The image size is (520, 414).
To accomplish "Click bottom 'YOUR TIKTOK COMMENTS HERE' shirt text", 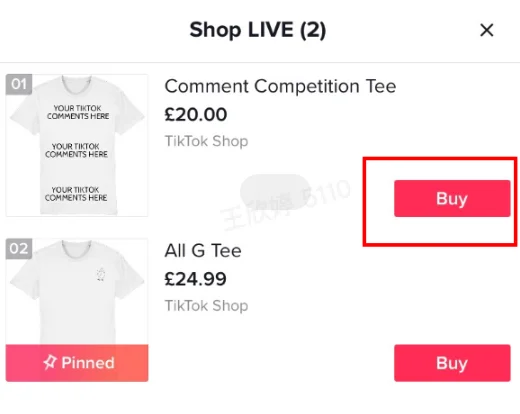I will coord(76,194).
